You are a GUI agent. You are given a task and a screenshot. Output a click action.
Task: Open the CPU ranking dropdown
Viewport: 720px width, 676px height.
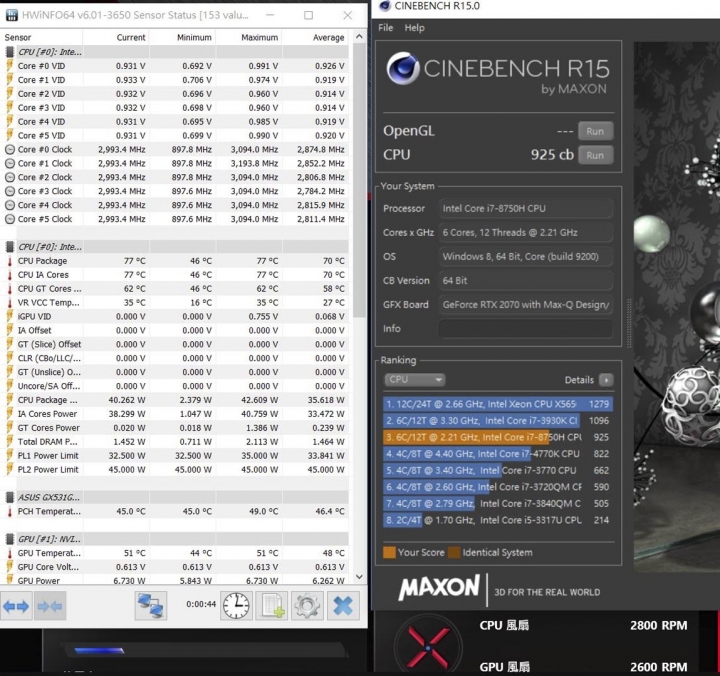pyautogui.click(x=414, y=379)
